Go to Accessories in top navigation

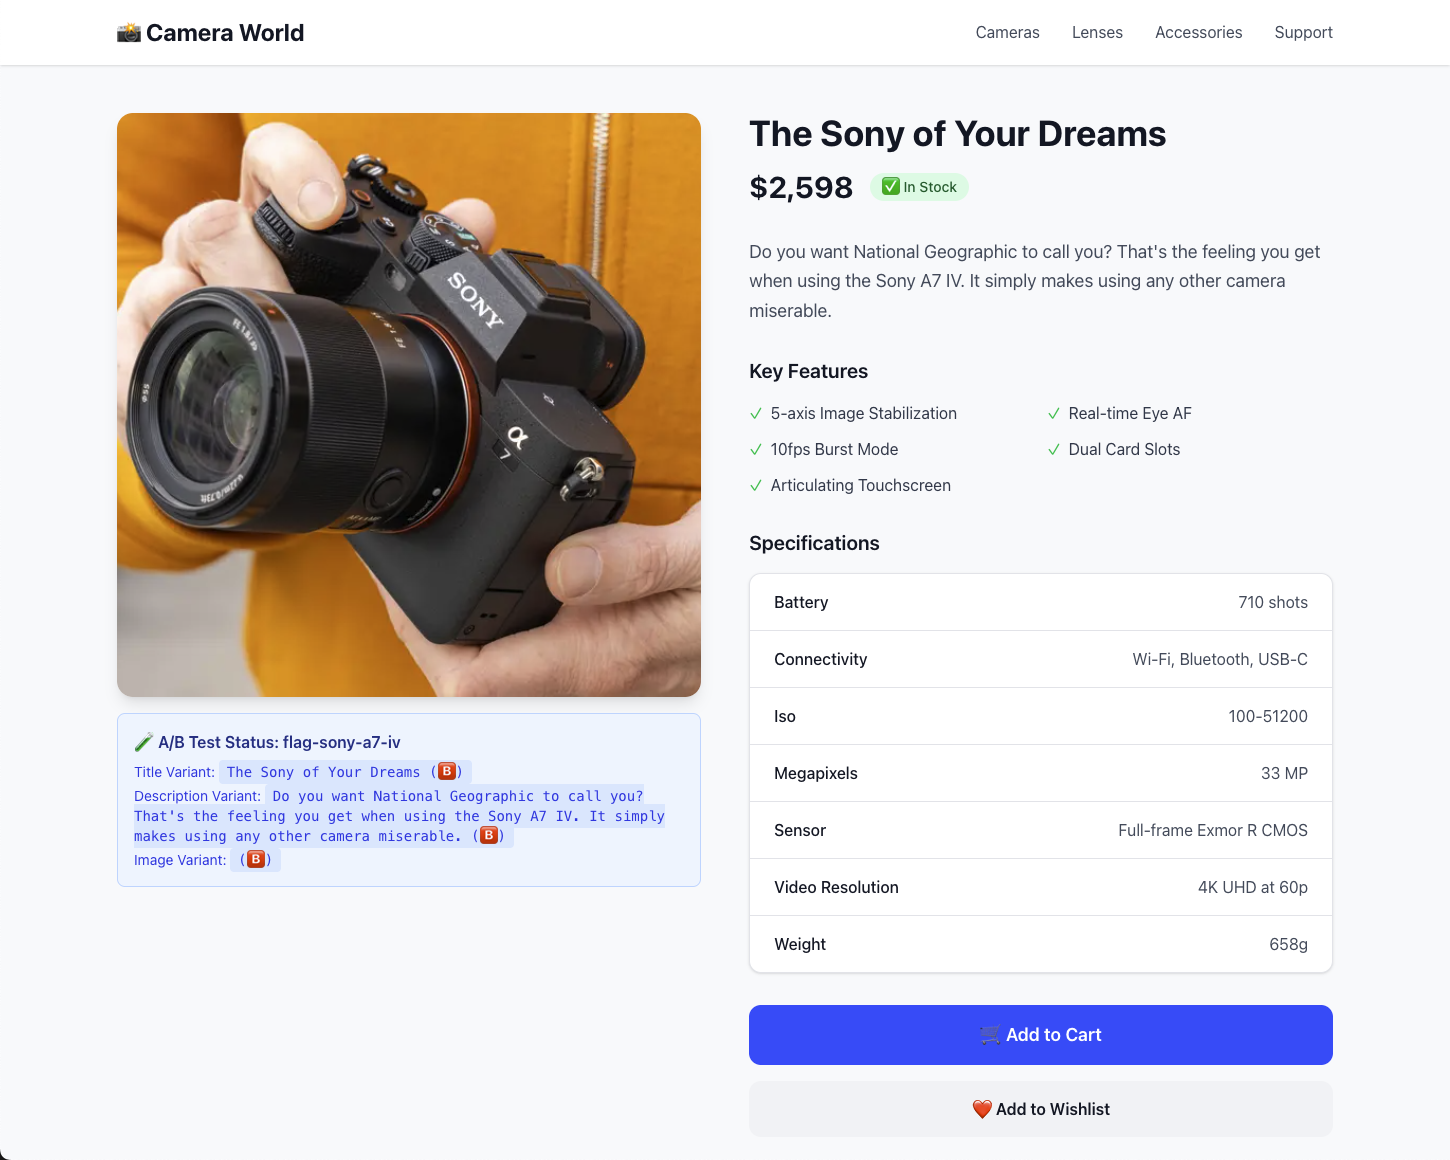(x=1199, y=33)
